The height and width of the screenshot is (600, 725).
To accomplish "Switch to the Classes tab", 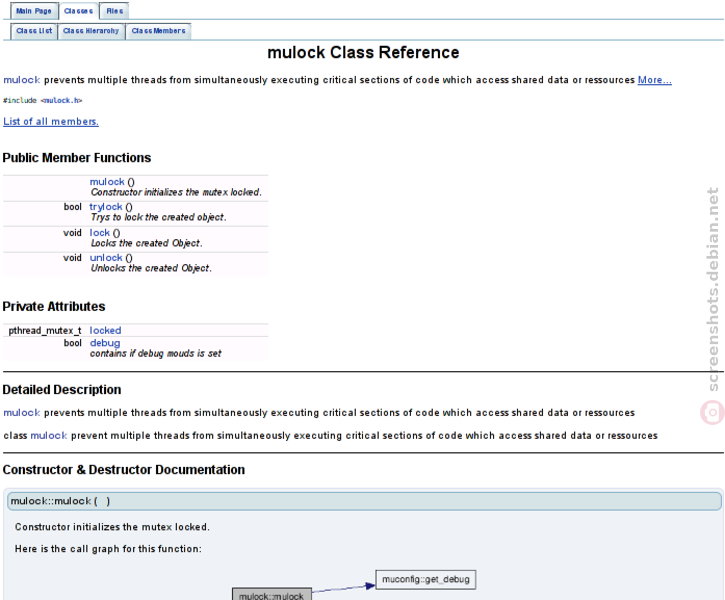I will 79,11.
